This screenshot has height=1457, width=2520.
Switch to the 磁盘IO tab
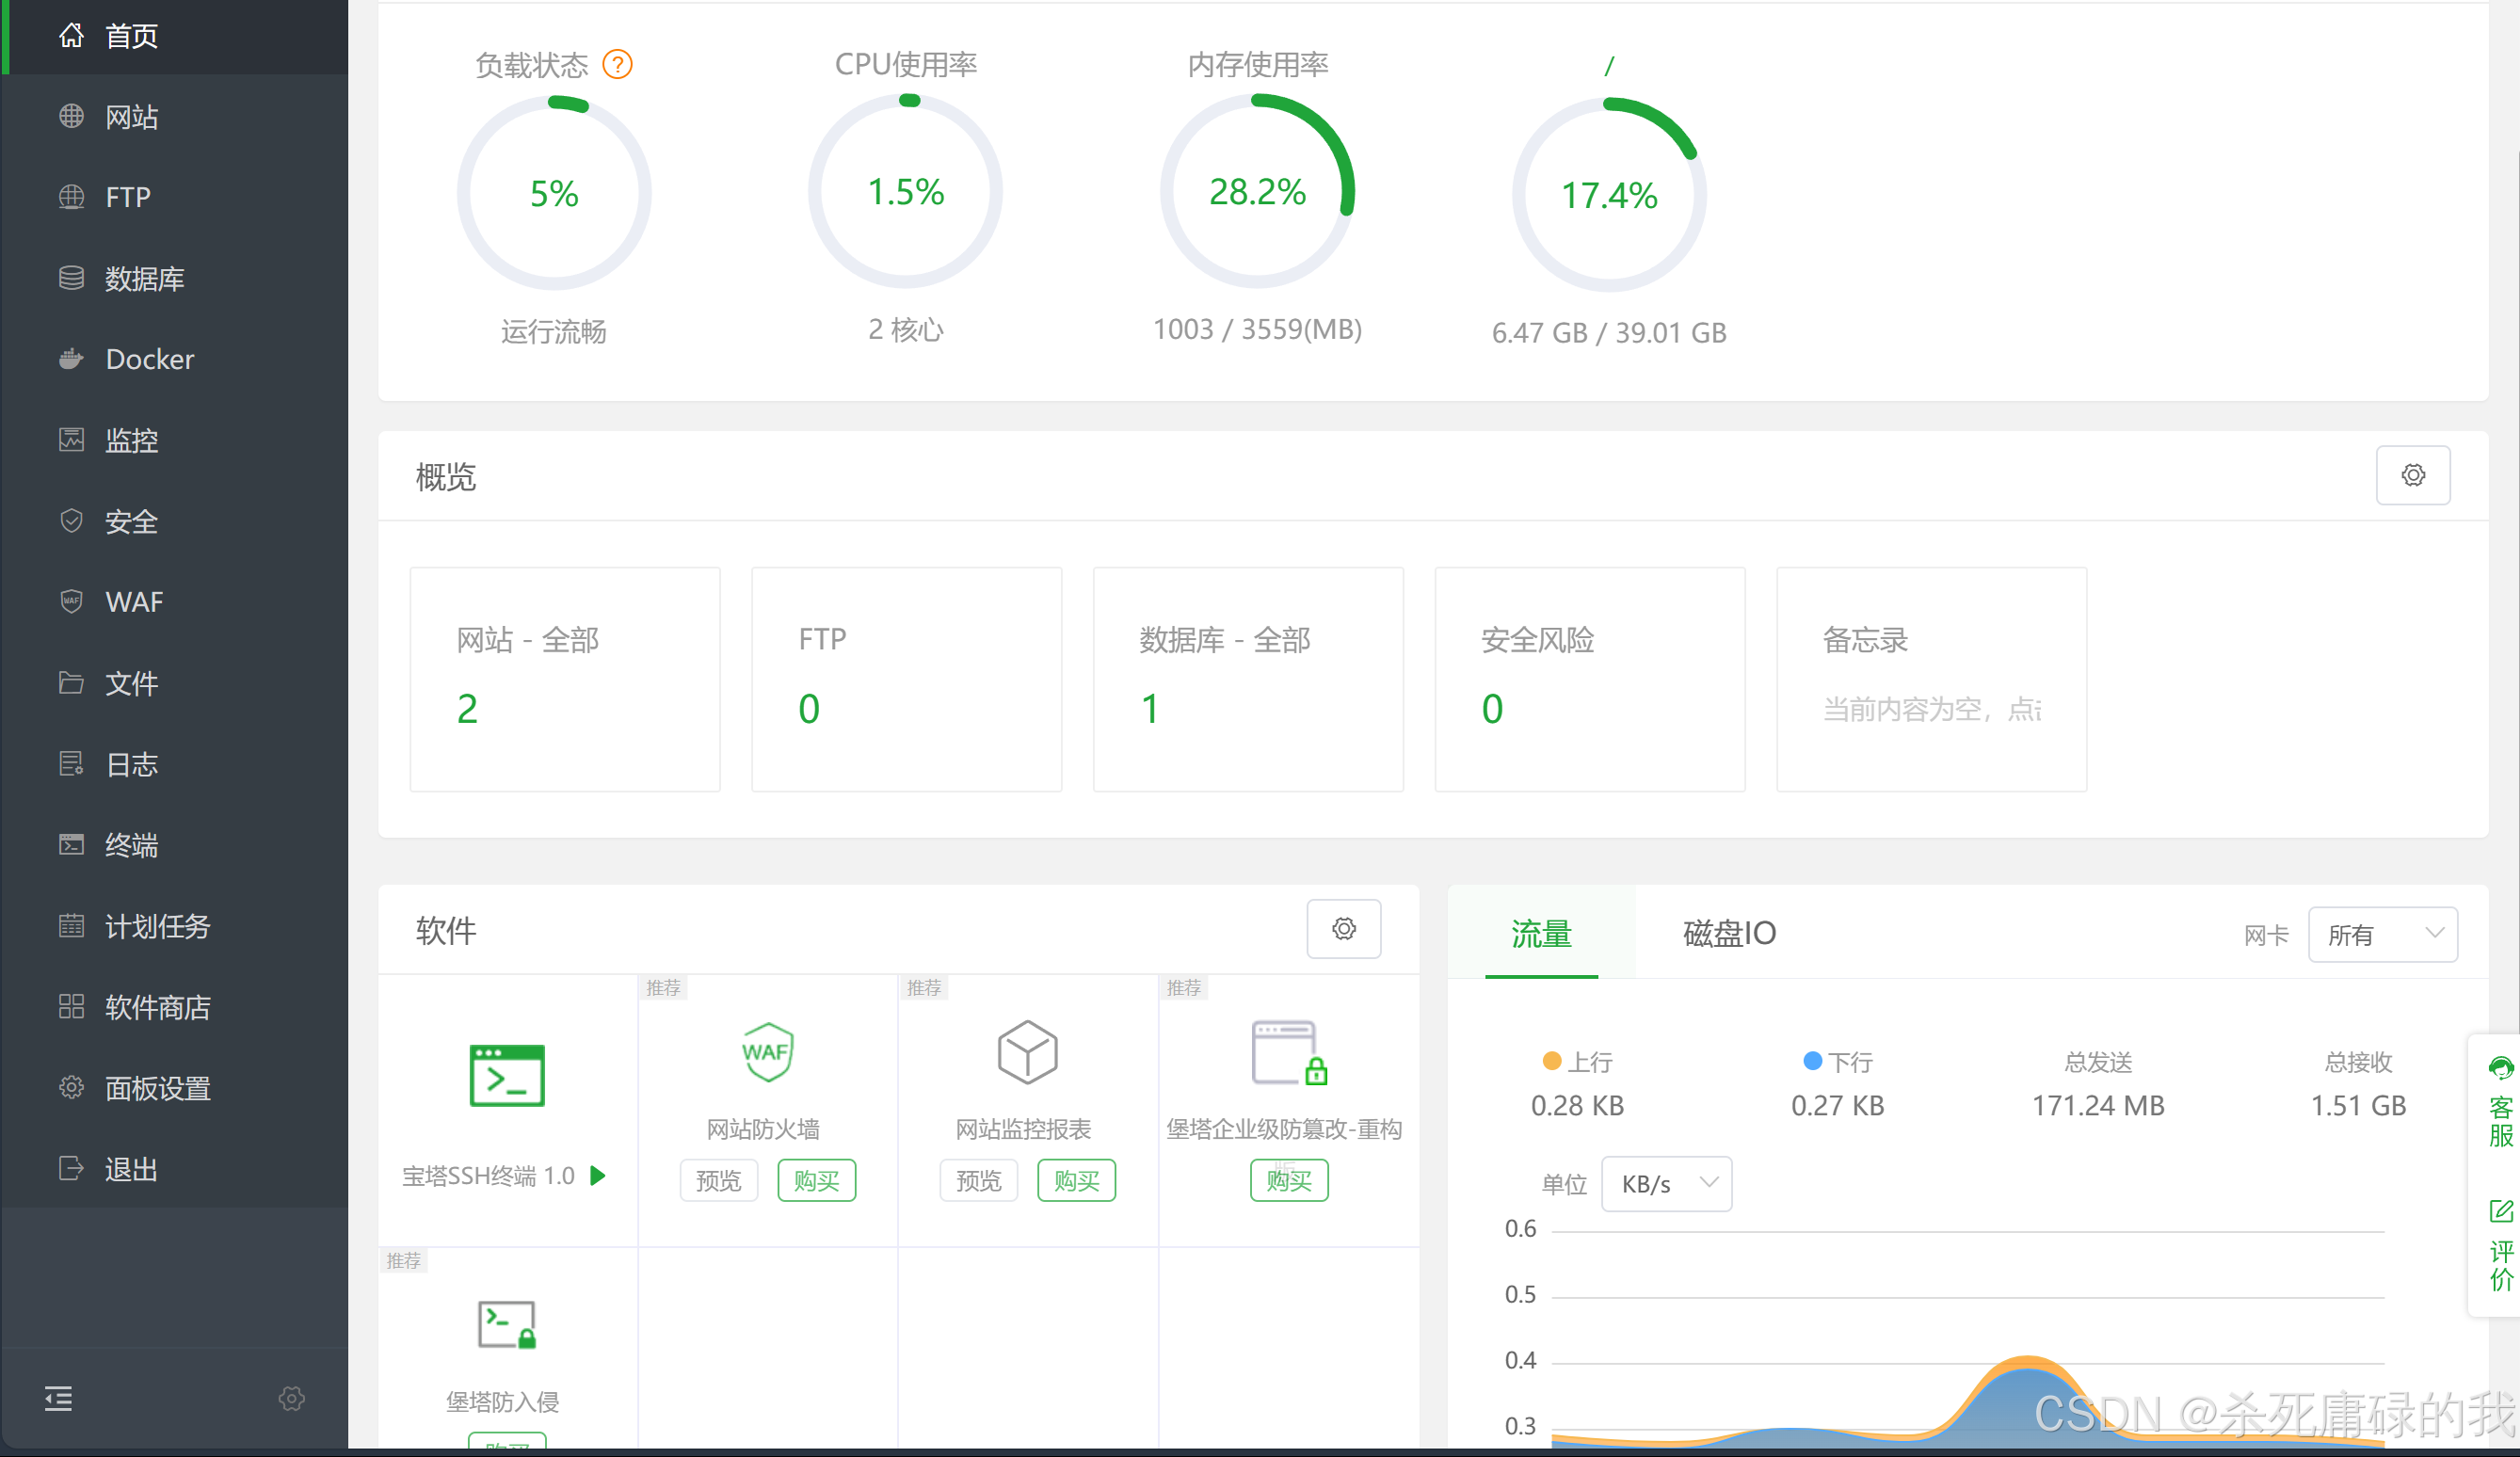[1729, 933]
